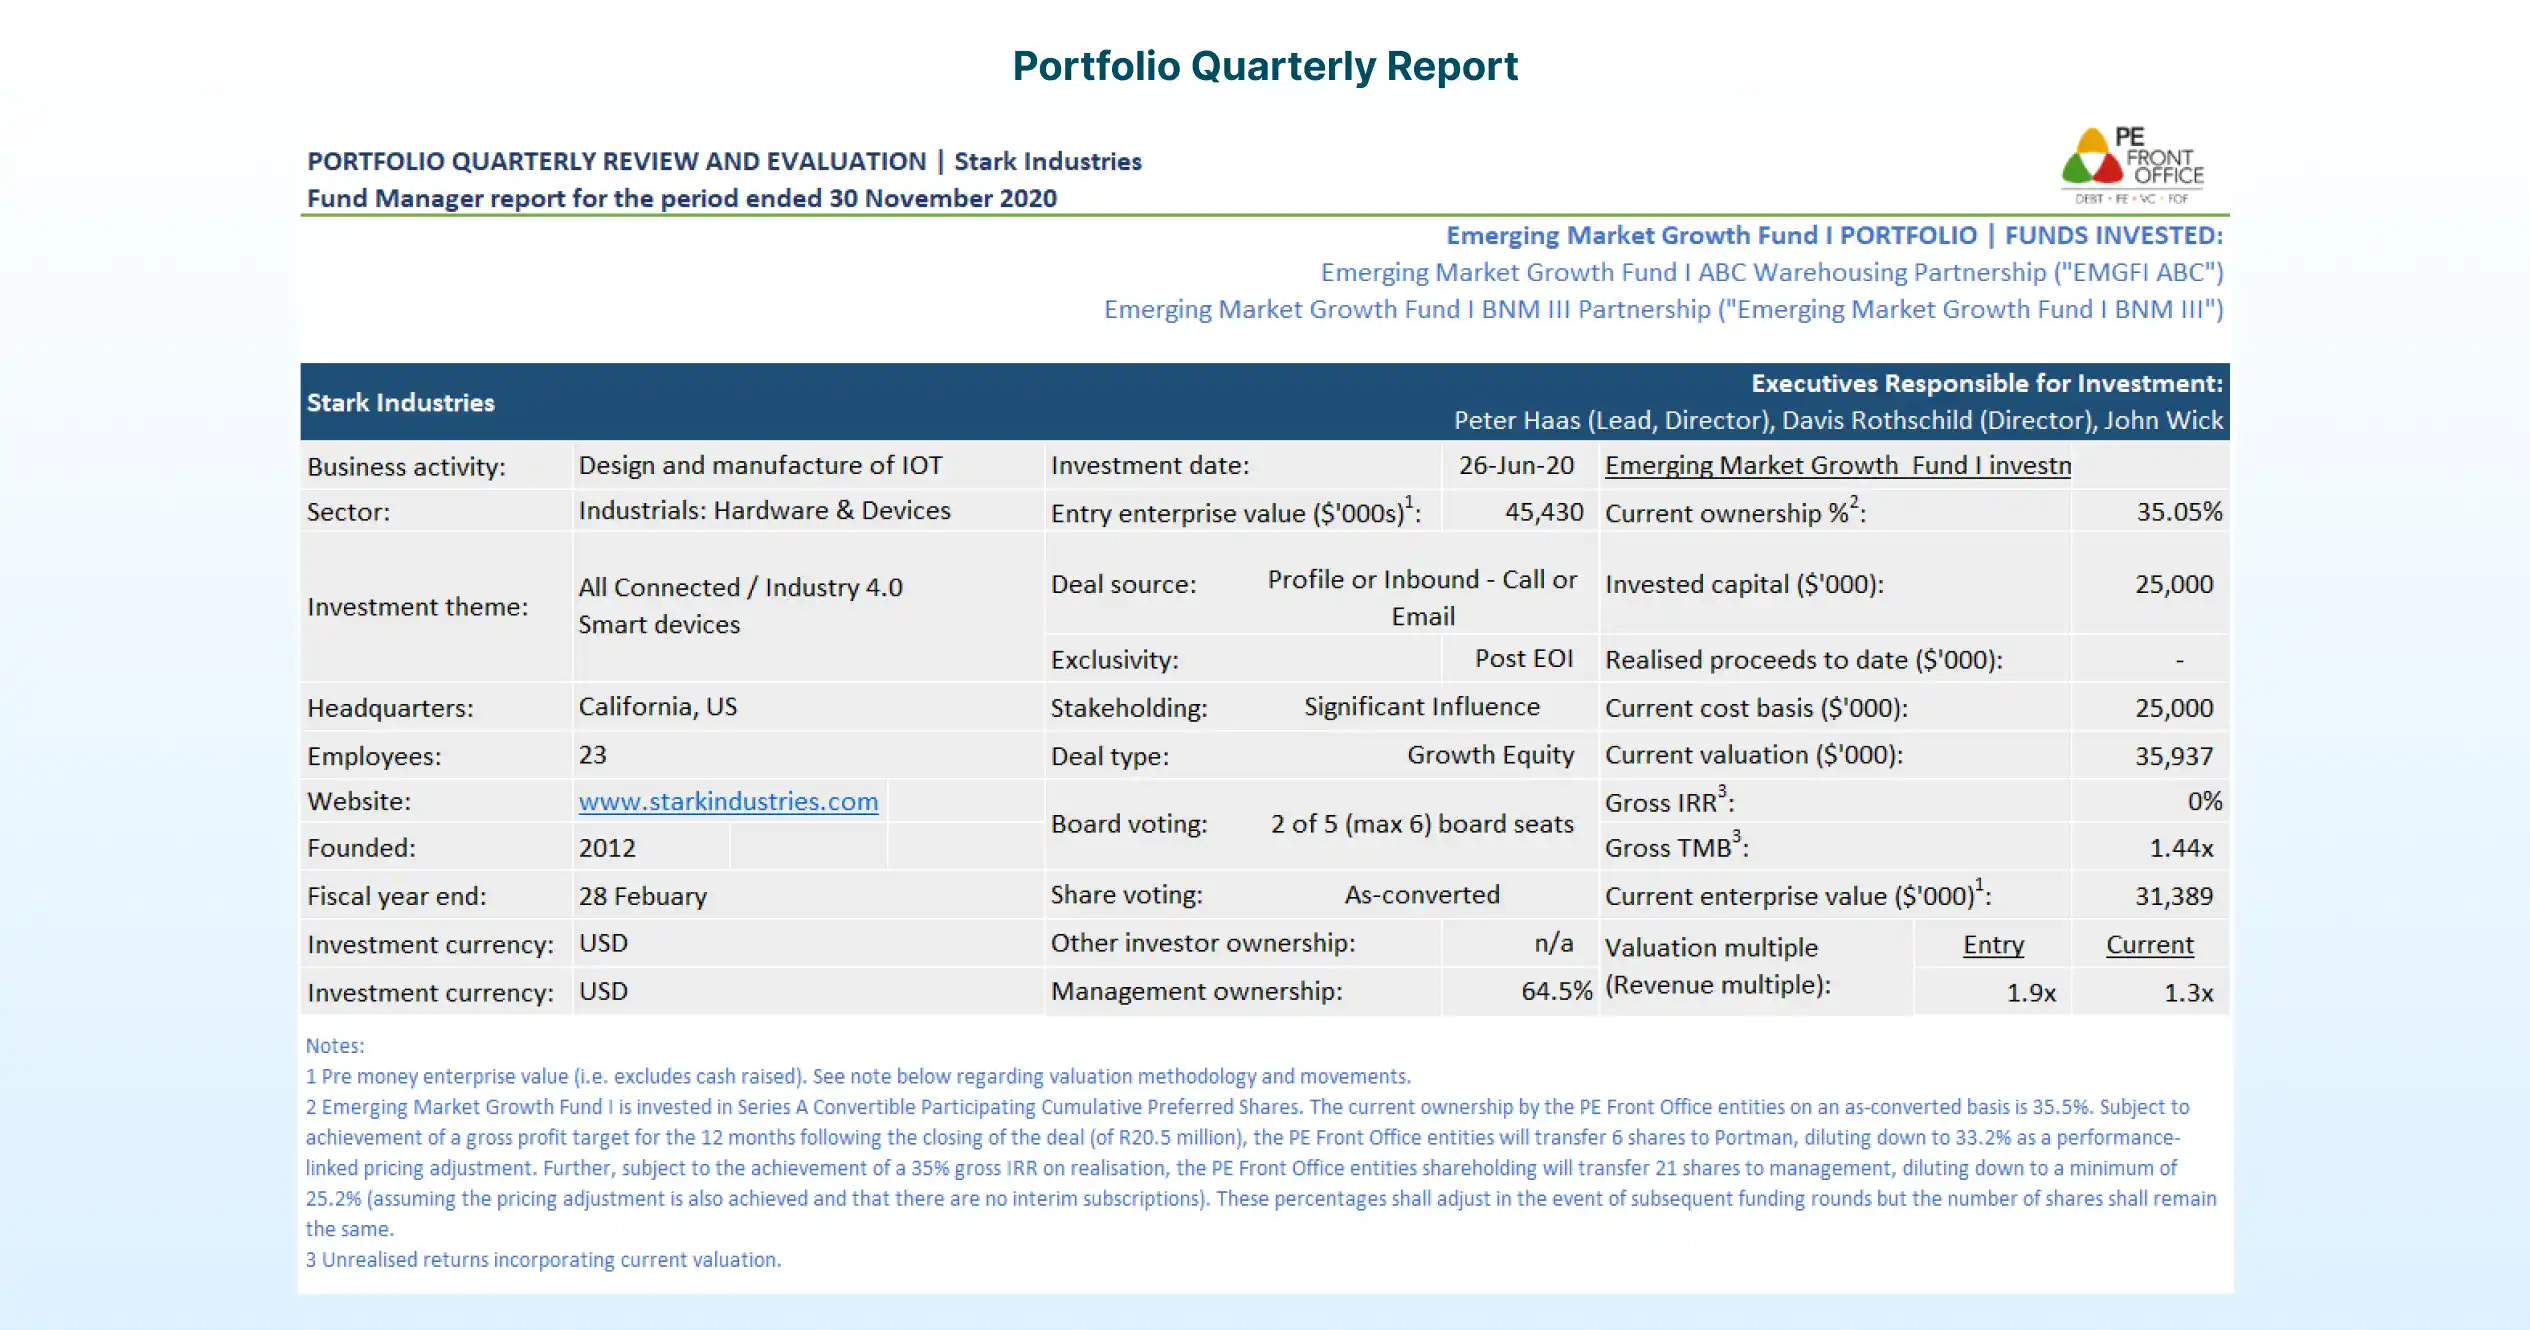Select the investment theme All Connected / Industry 4.0

tap(740, 588)
